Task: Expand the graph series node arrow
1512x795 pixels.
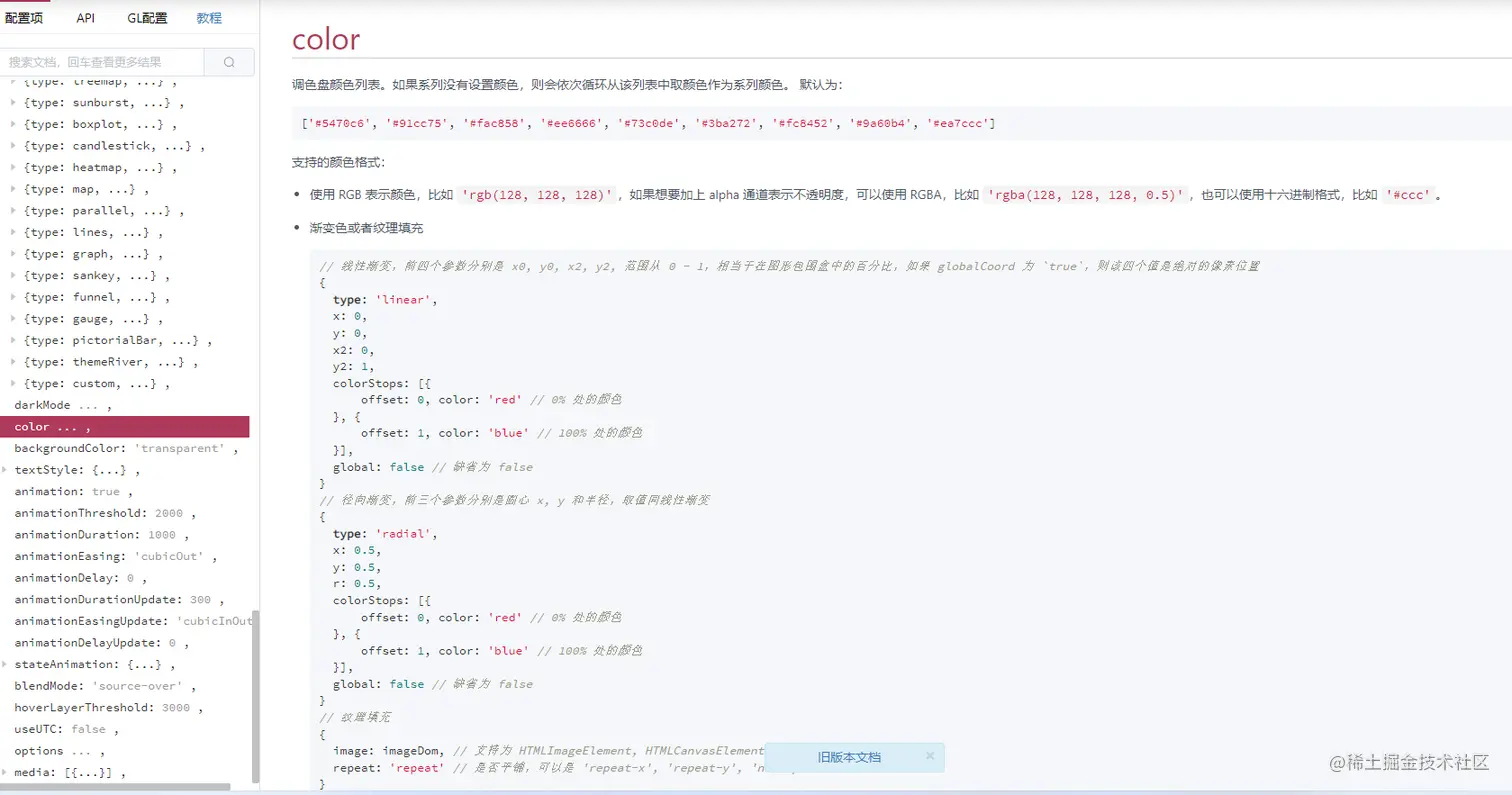Action: (x=13, y=254)
